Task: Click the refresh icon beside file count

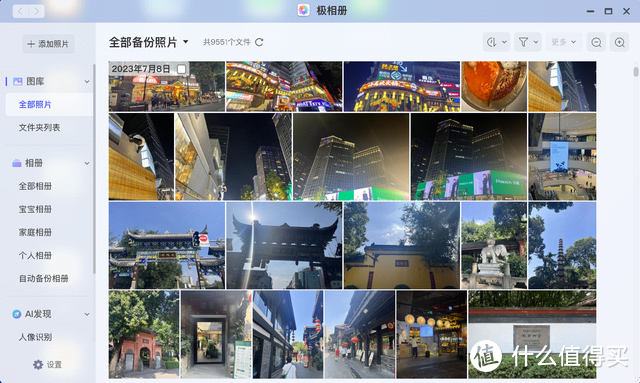Action: [259, 42]
